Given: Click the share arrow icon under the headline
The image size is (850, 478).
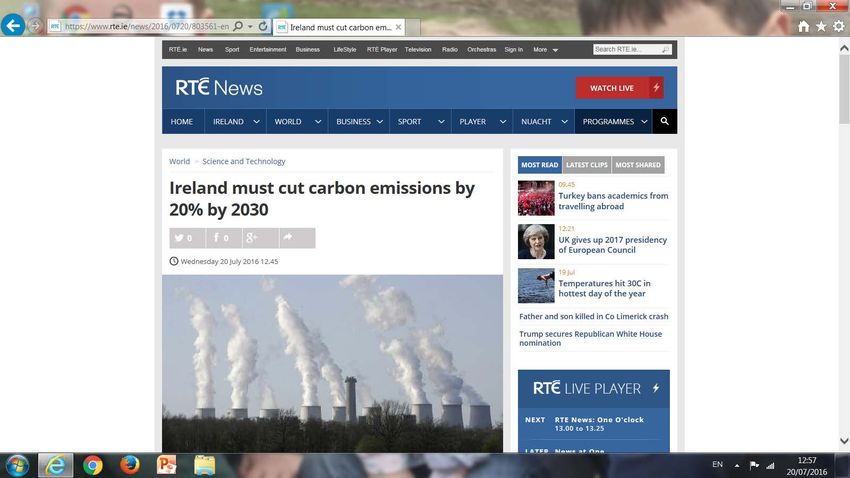Looking at the screenshot, I should coord(297,238).
